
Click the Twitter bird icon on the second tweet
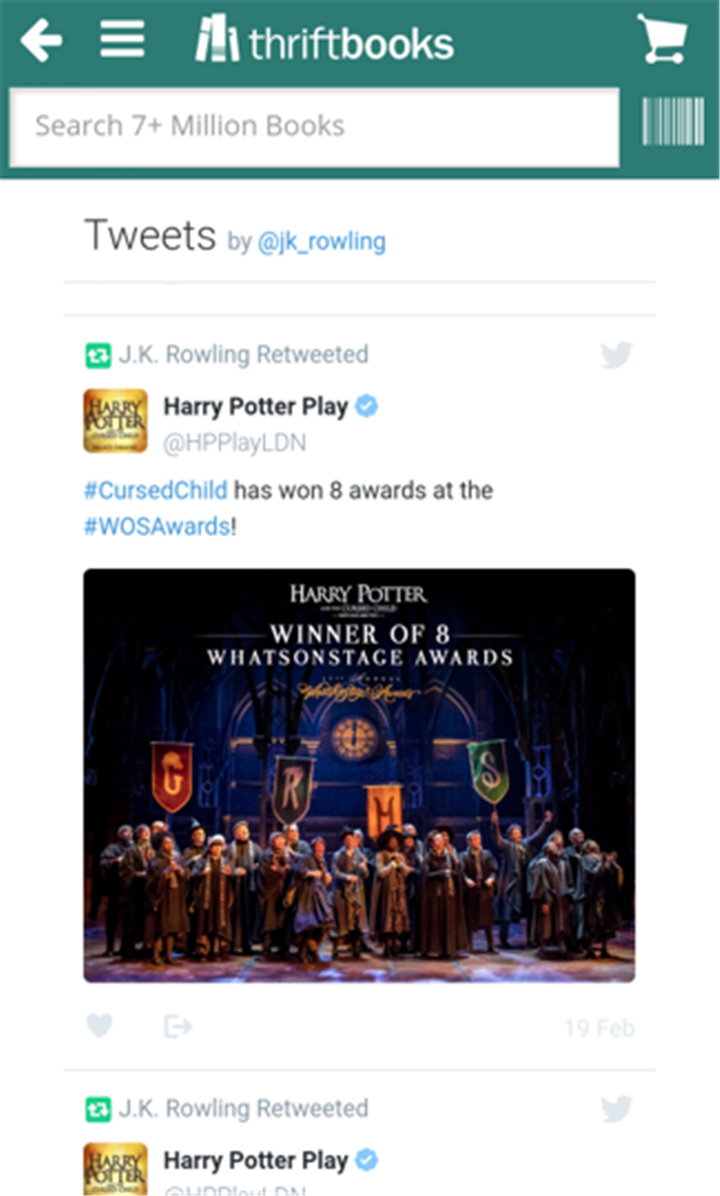(x=616, y=1108)
